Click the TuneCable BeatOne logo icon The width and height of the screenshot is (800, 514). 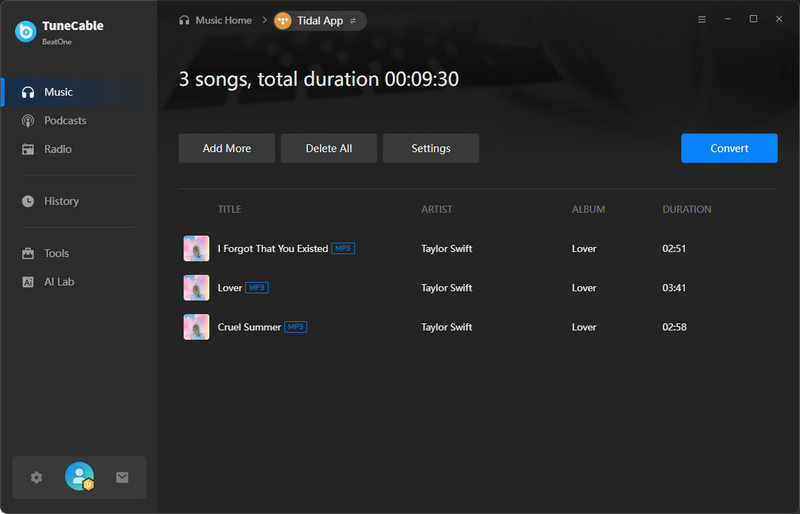26,32
